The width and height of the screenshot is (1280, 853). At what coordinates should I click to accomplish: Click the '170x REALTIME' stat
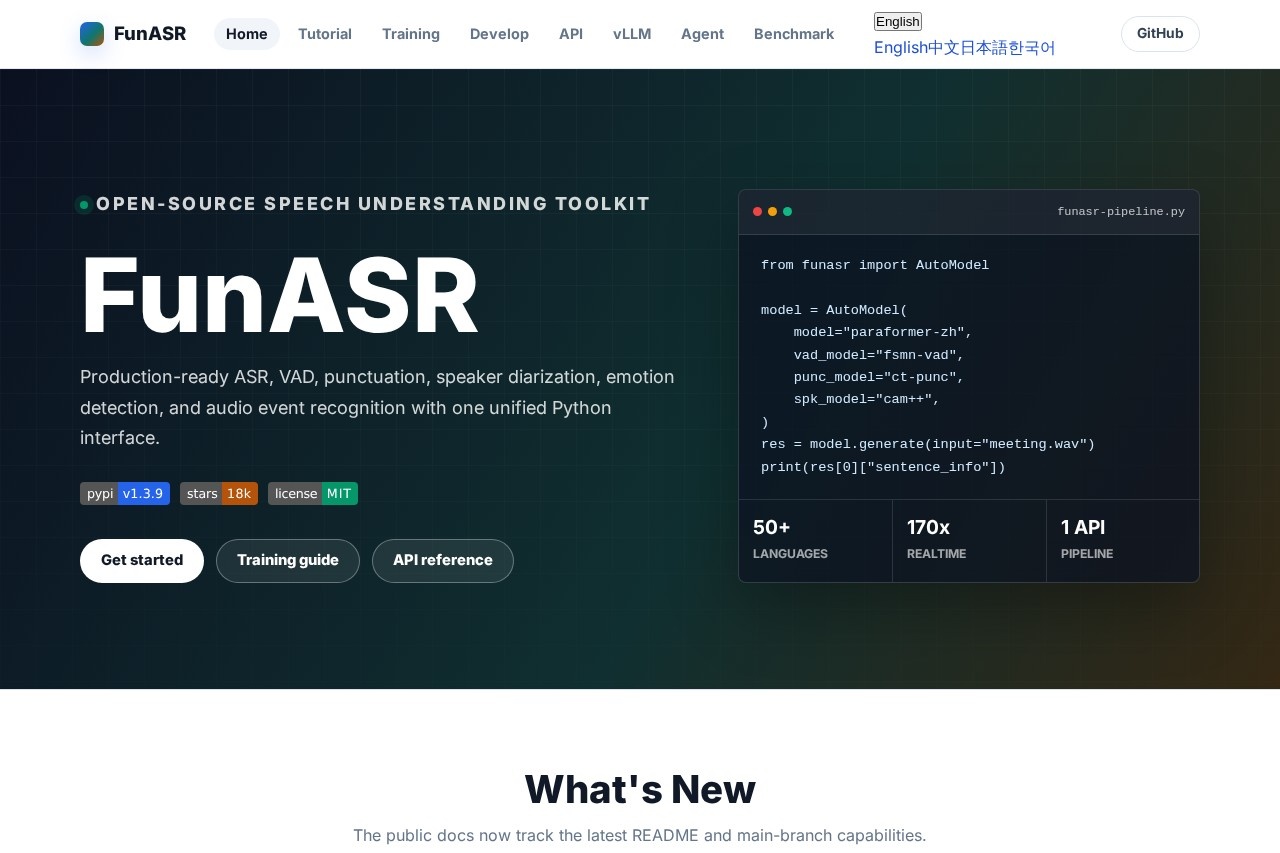coord(969,540)
